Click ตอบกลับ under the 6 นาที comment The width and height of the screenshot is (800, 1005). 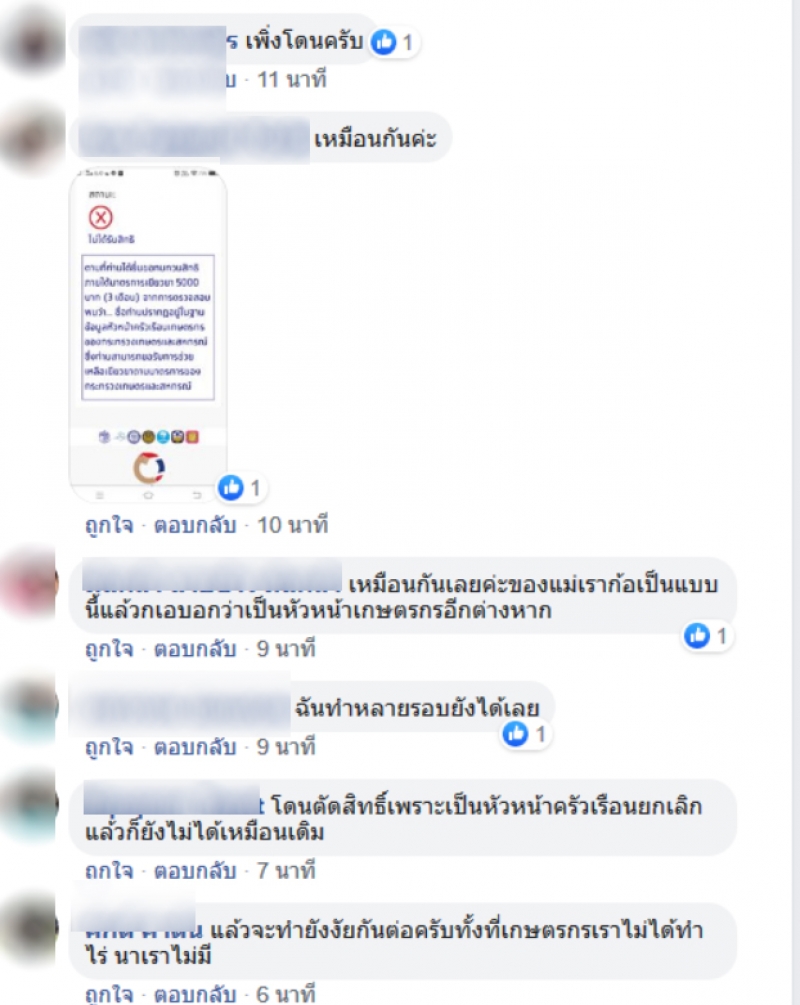(196, 994)
